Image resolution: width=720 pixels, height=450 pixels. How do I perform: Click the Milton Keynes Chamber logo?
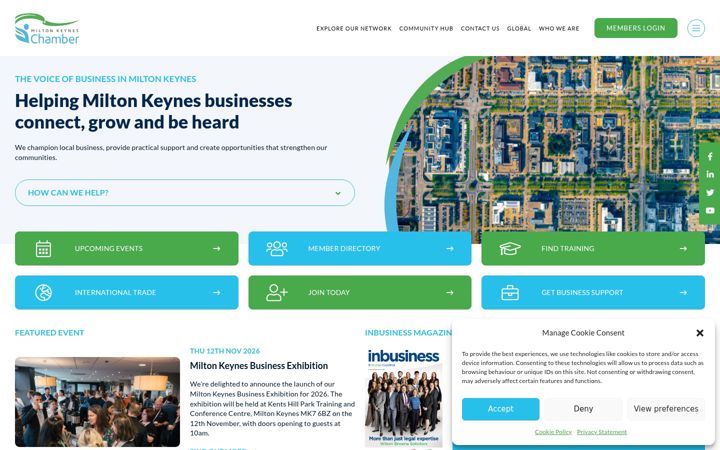[47, 28]
